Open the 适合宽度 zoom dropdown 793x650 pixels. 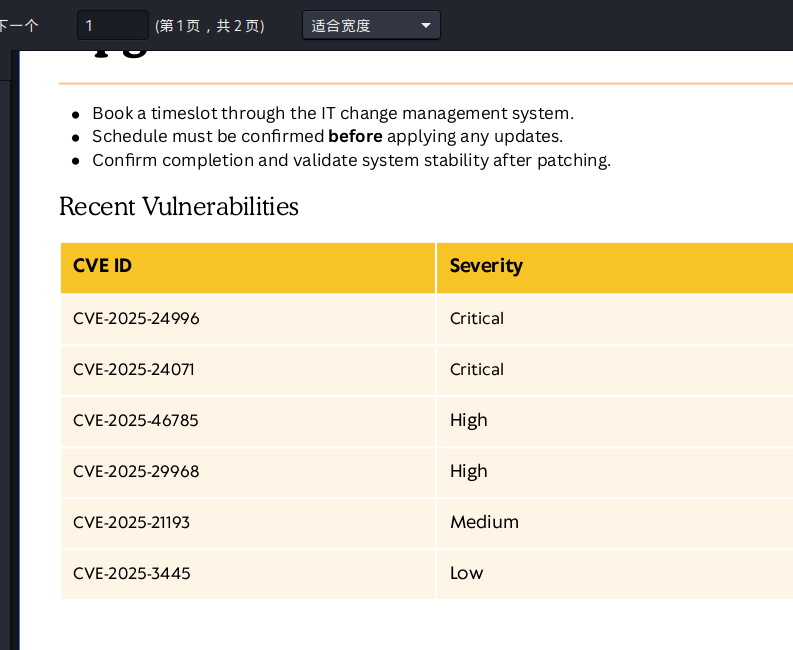coord(360,25)
